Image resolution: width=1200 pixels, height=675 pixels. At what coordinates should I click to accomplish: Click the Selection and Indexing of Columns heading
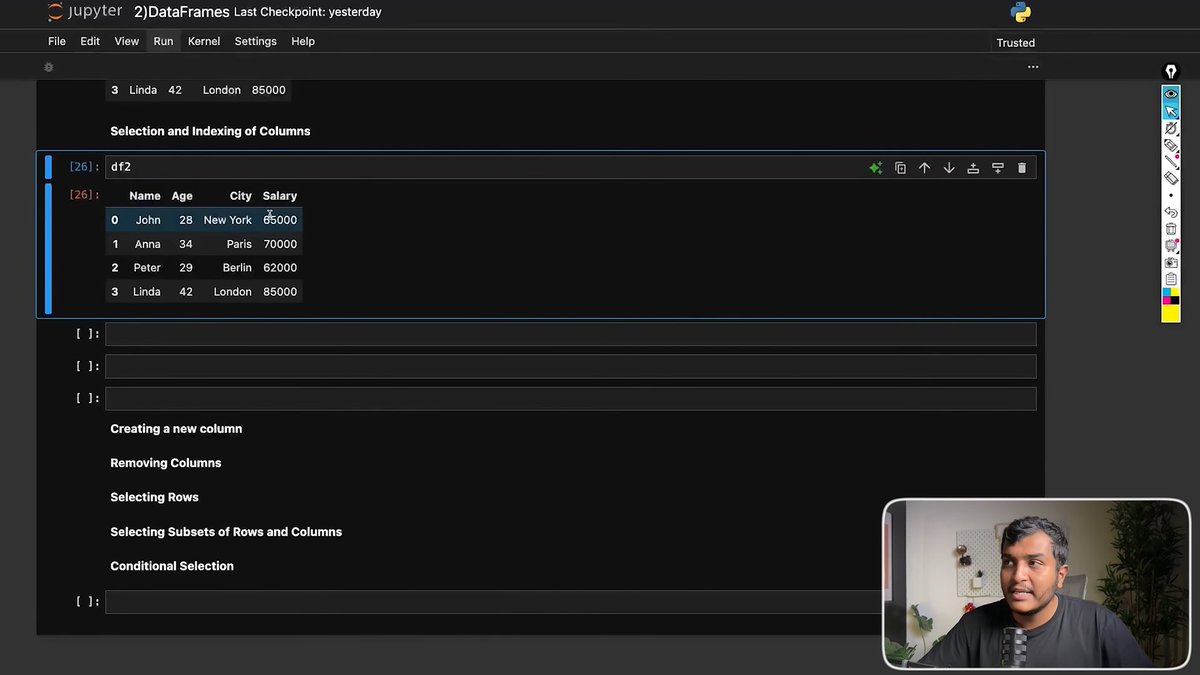pyautogui.click(x=210, y=131)
